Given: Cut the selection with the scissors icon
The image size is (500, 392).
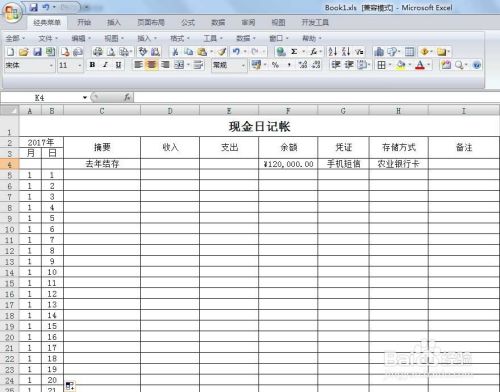Looking at the screenshot, I should 175,52.
